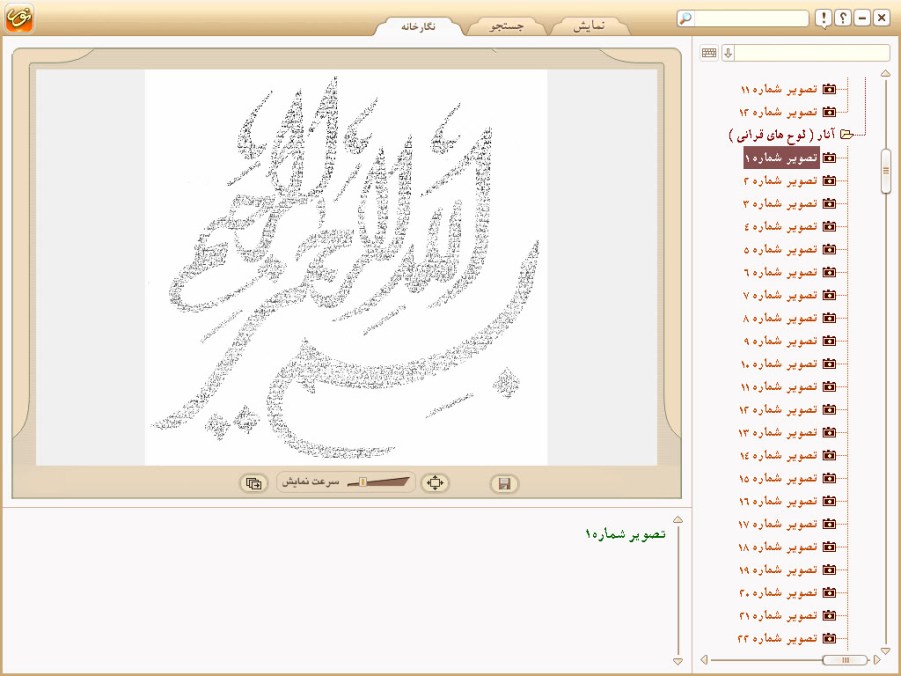Click the camera icon of تصویر شماره ۸
901x676 pixels.
829,318
